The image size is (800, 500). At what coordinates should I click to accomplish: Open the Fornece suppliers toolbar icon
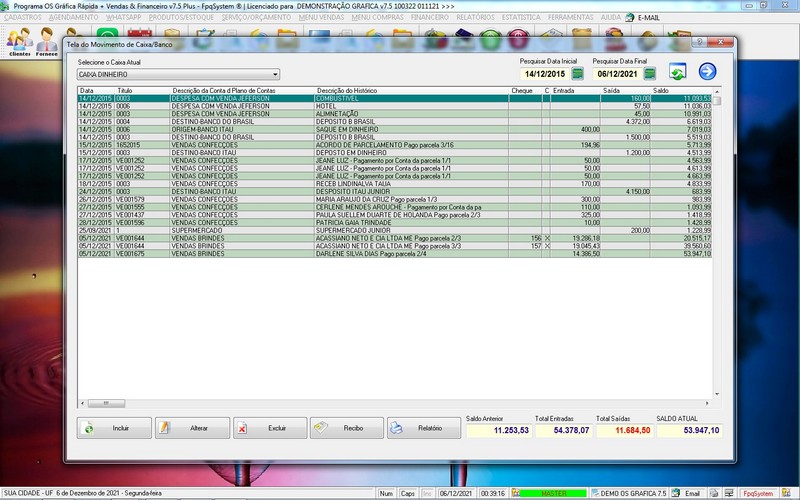coord(46,41)
